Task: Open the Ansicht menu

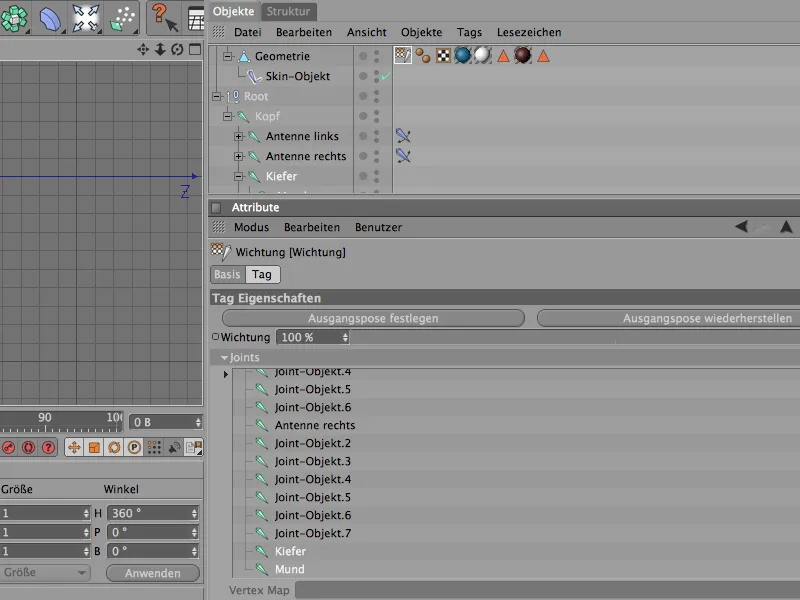Action: coord(366,32)
